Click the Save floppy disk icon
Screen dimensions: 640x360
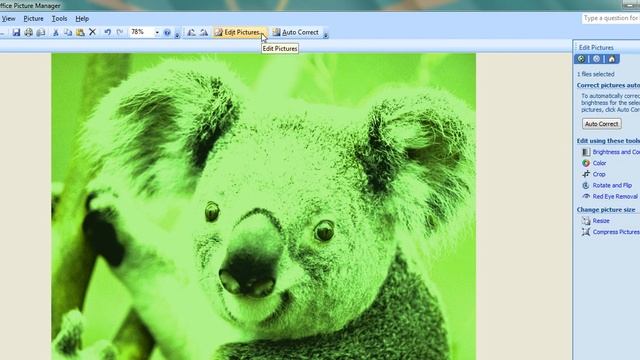(16, 32)
